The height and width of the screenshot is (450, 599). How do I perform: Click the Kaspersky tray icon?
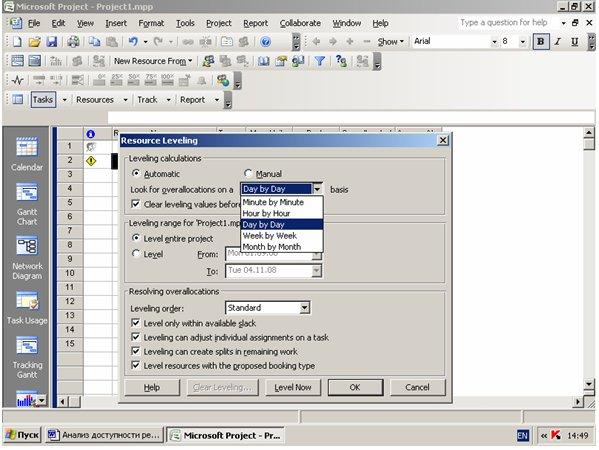click(556, 435)
